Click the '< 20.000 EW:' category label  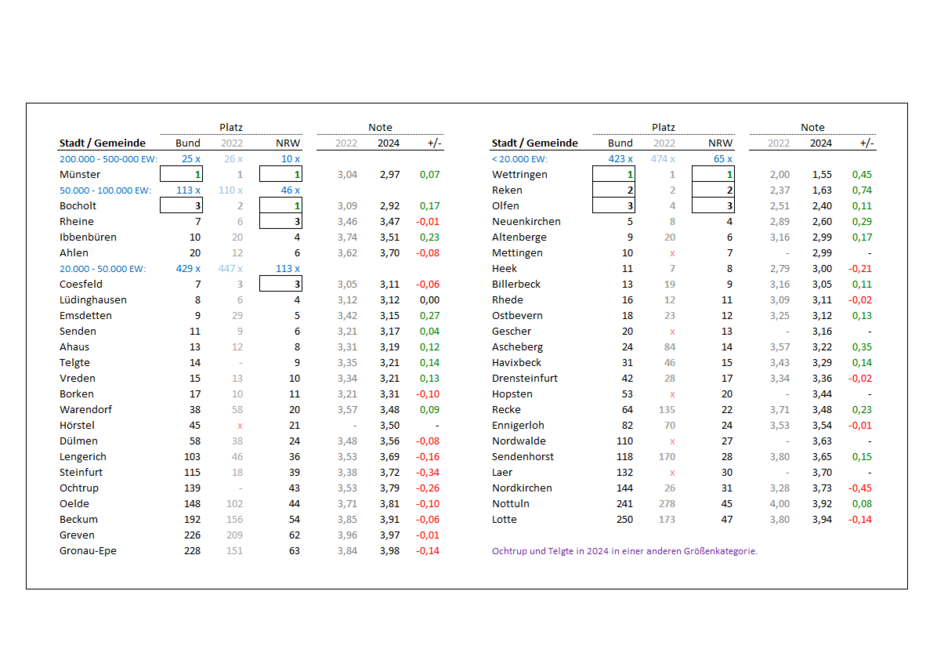click(x=520, y=159)
